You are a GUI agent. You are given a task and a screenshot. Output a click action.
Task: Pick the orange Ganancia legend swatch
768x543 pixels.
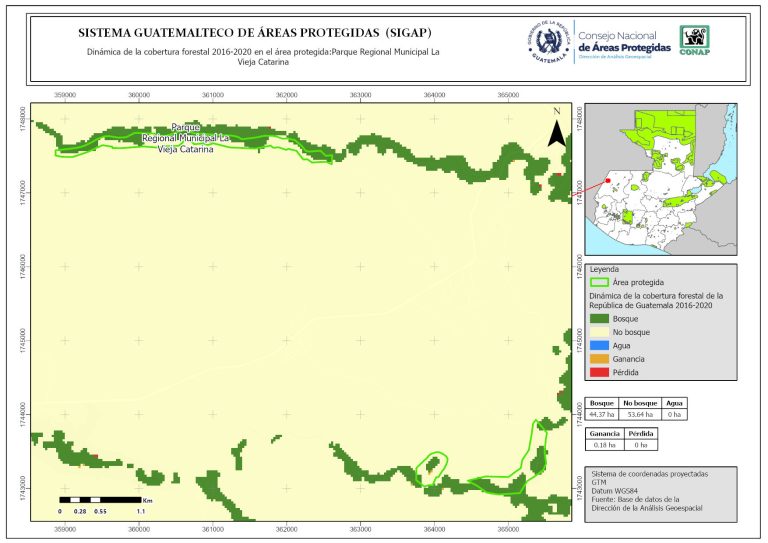(598, 359)
